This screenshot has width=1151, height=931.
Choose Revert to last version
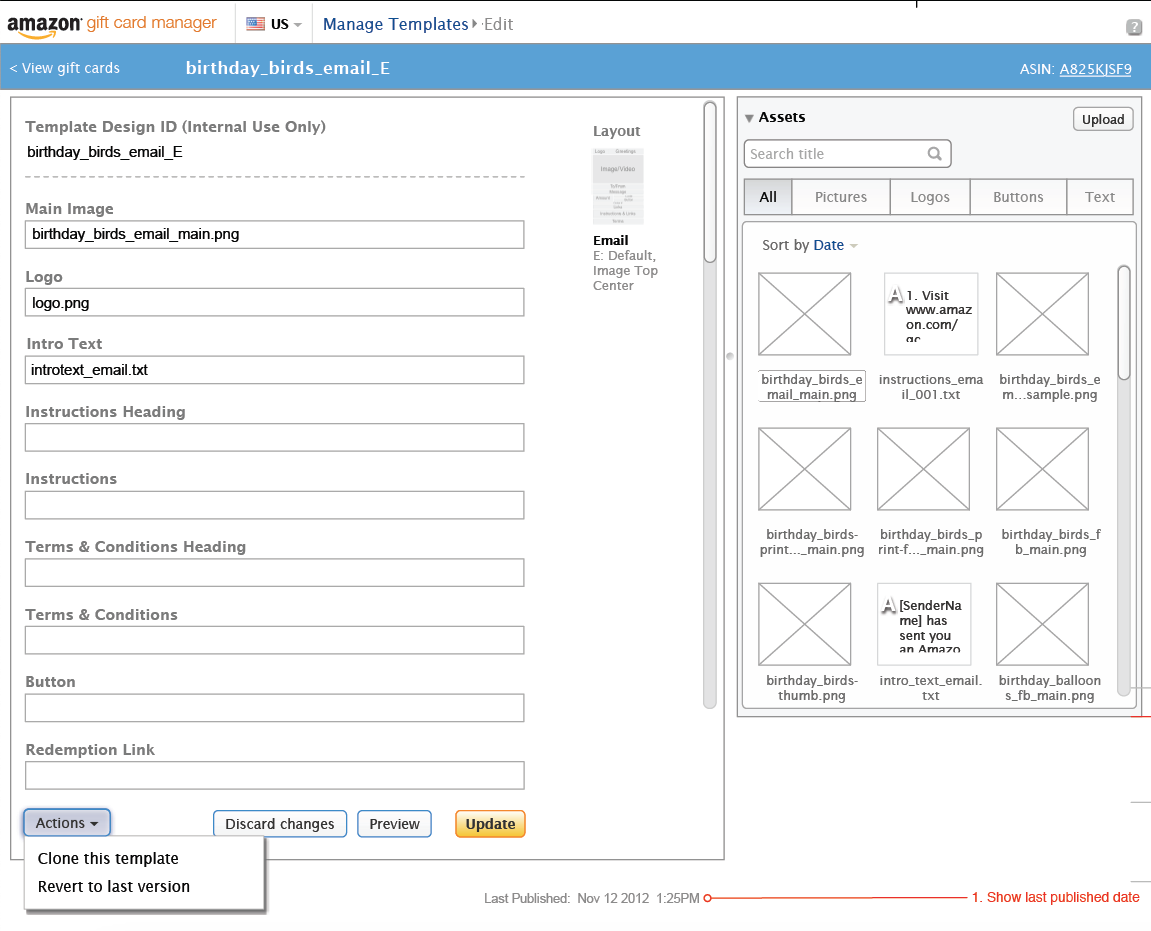[114, 886]
